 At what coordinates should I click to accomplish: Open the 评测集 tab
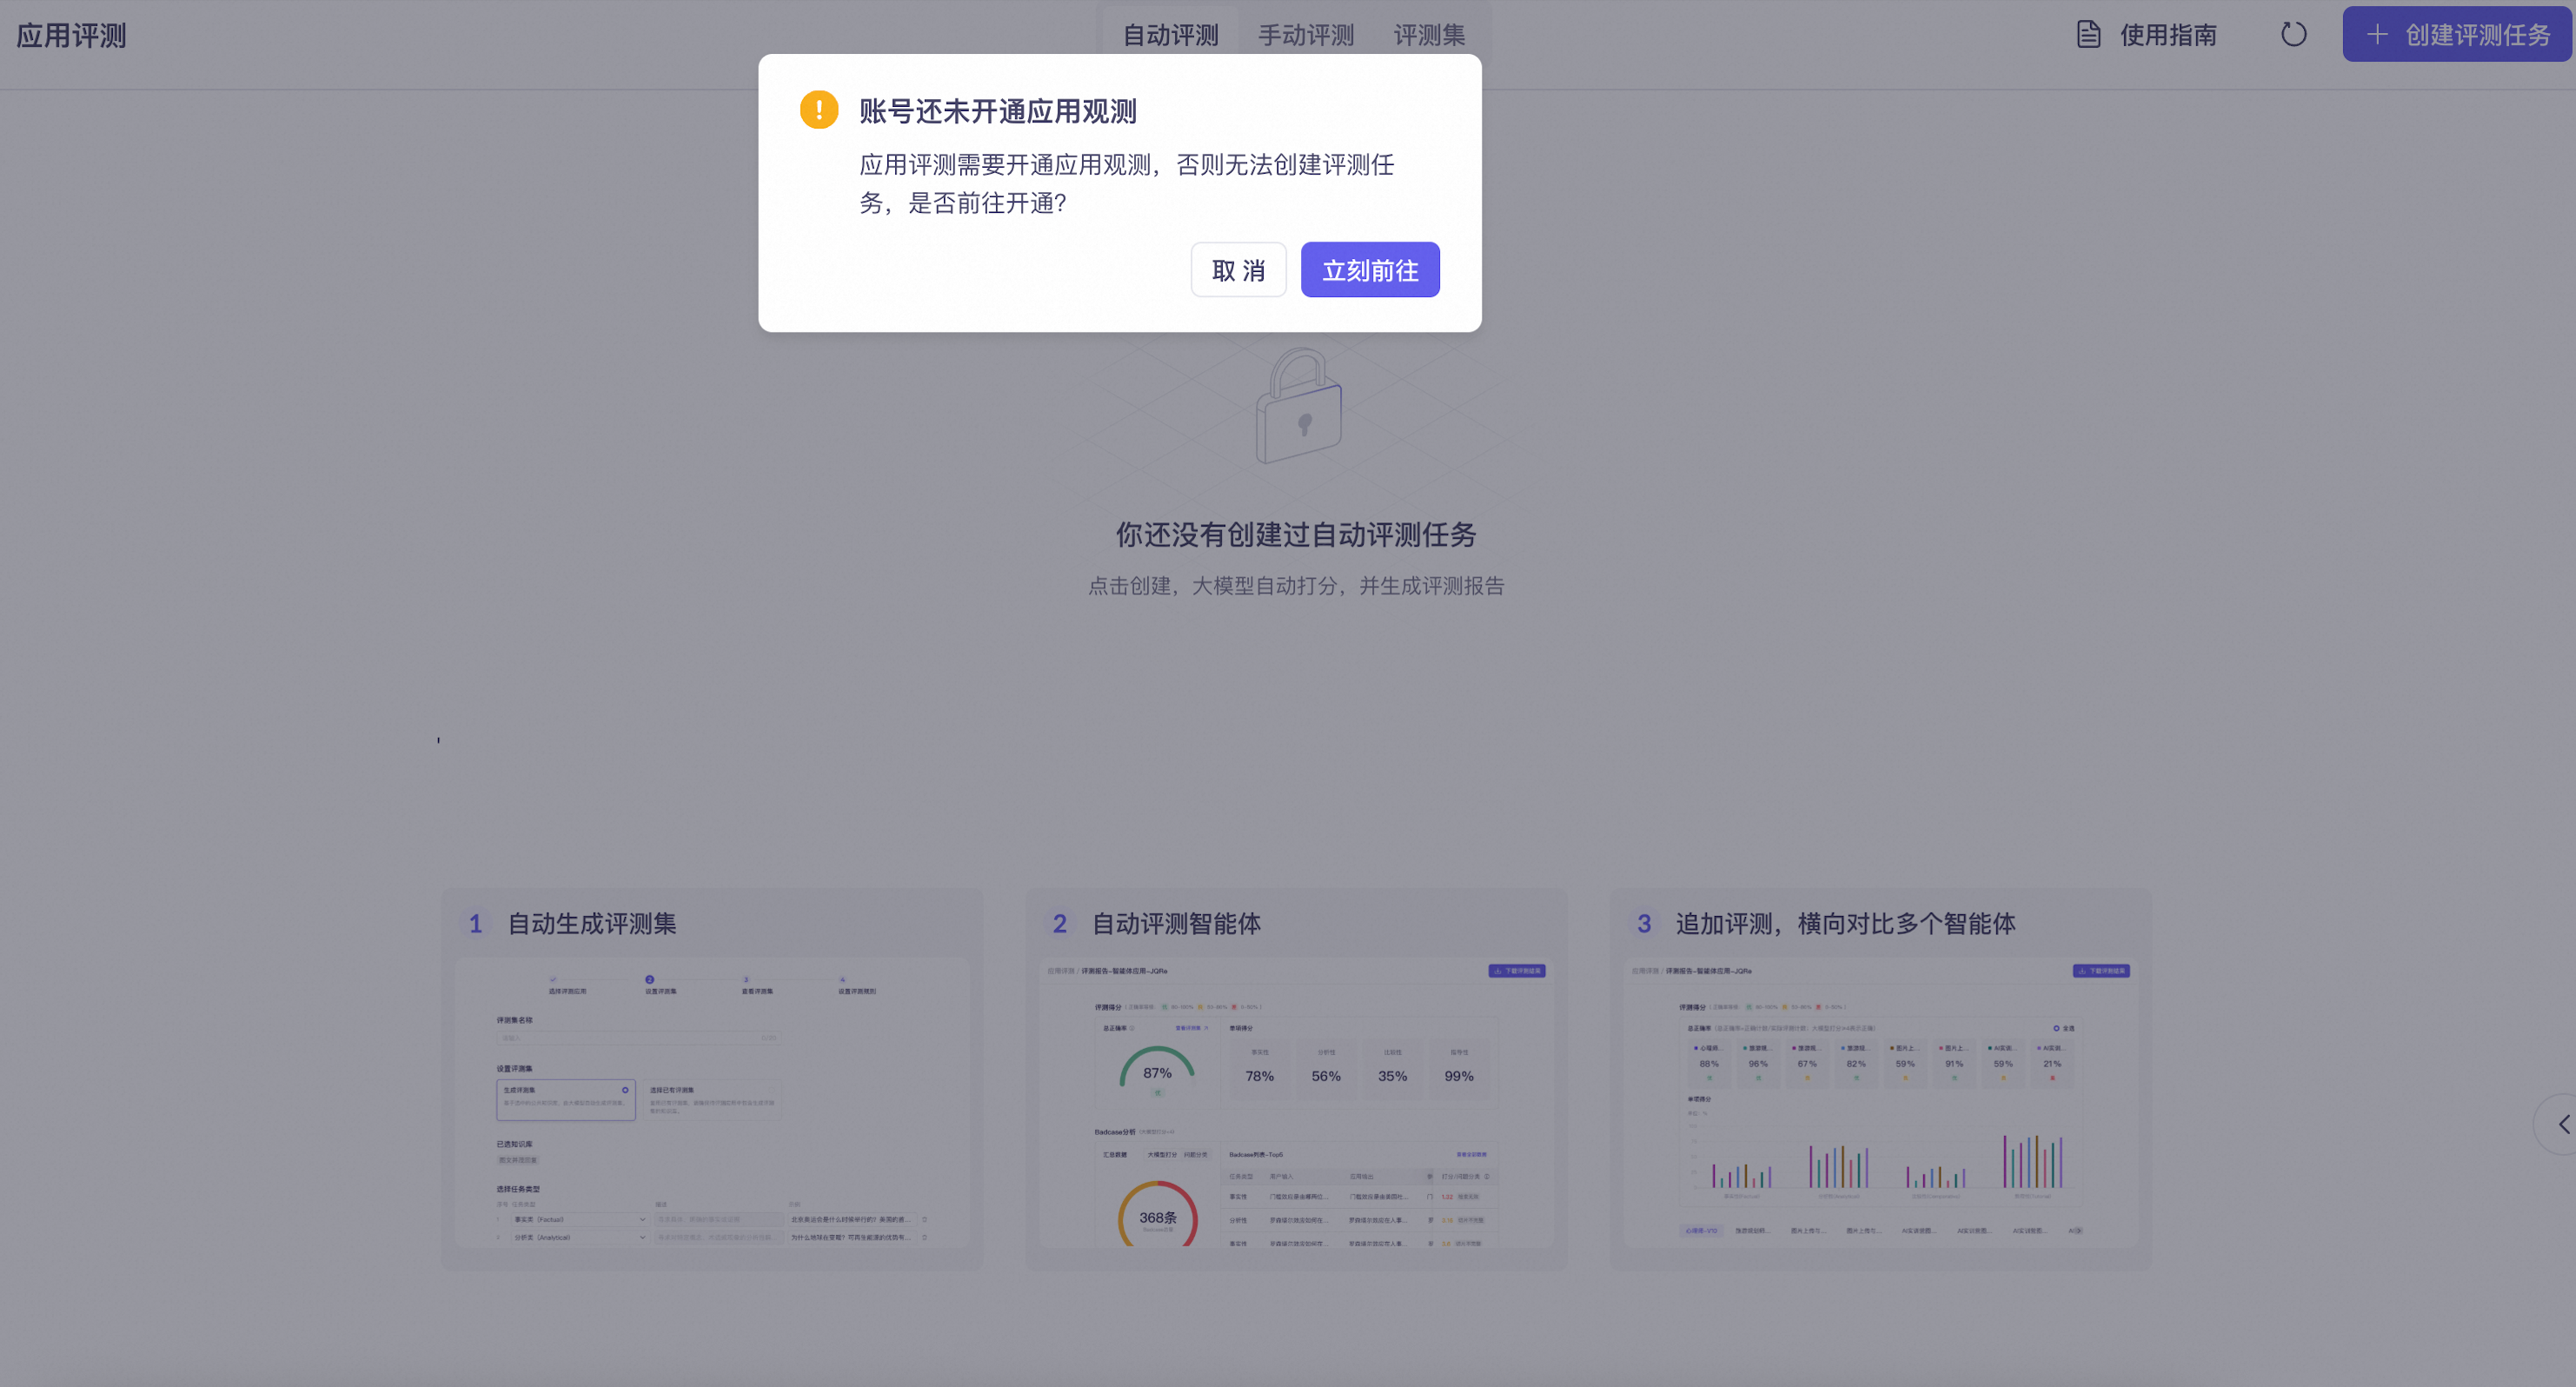click(1429, 35)
